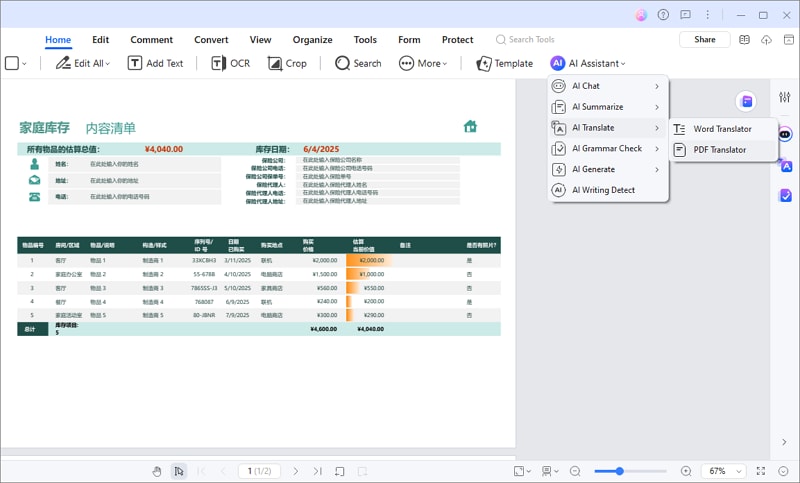Click the Search Tools field

coord(526,39)
